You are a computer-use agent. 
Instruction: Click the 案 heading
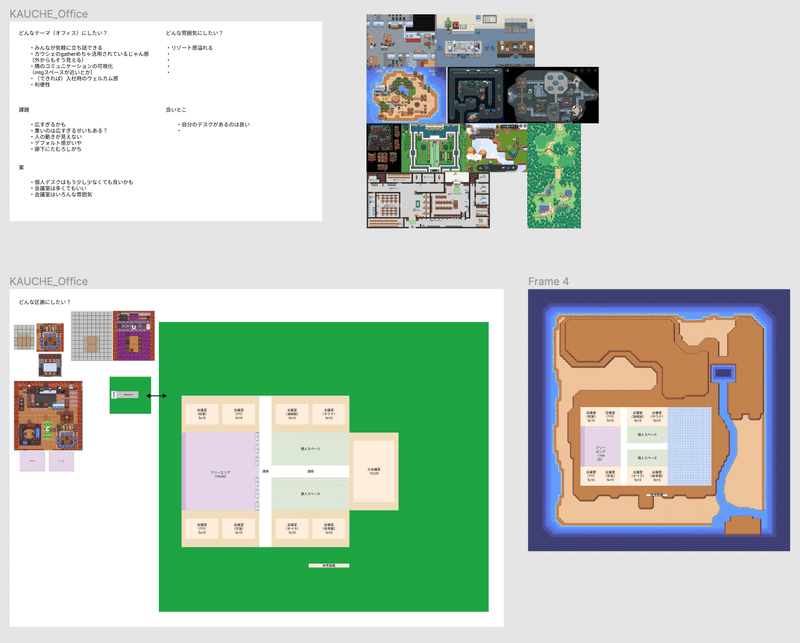point(21,167)
